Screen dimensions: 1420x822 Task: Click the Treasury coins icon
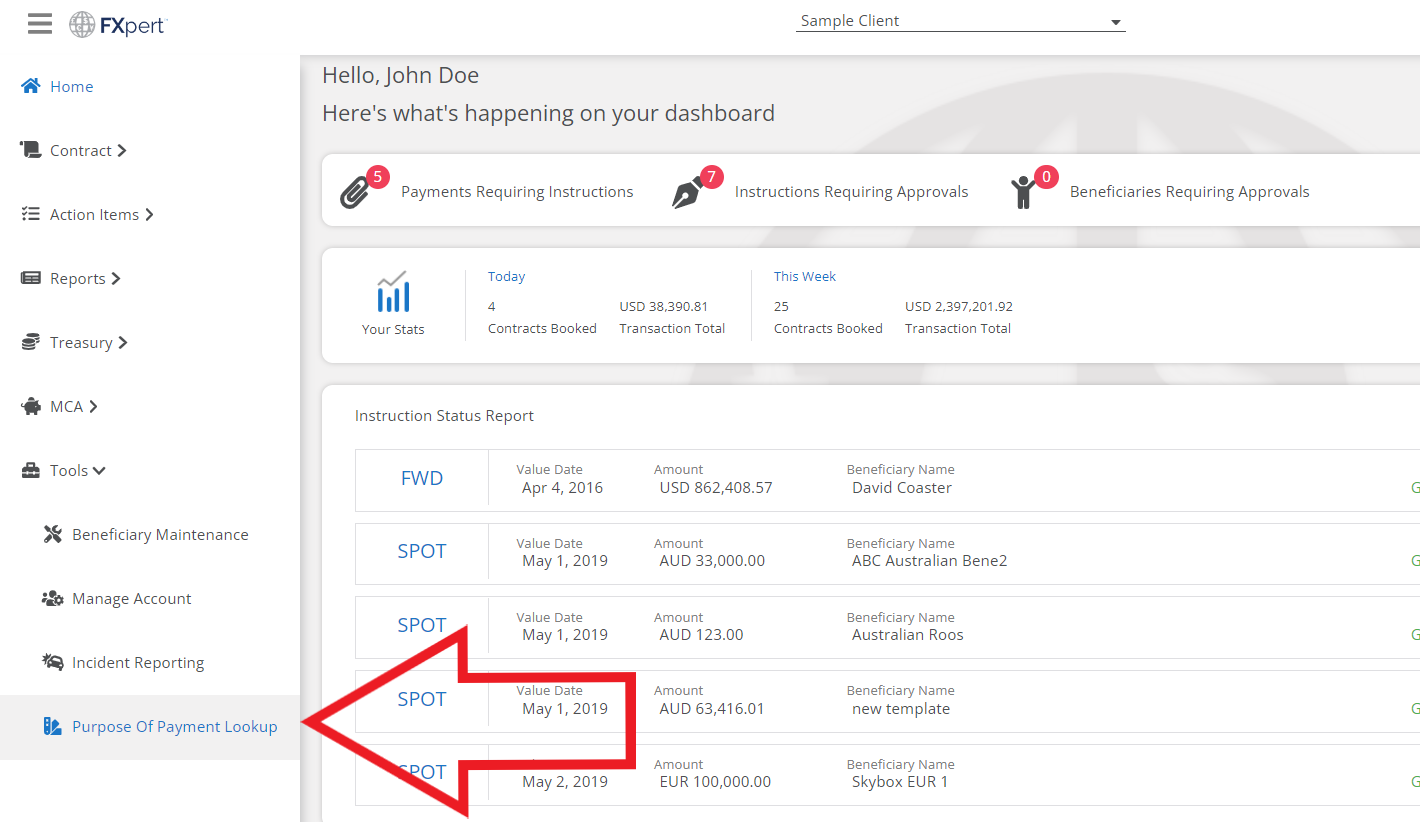pyautogui.click(x=31, y=342)
